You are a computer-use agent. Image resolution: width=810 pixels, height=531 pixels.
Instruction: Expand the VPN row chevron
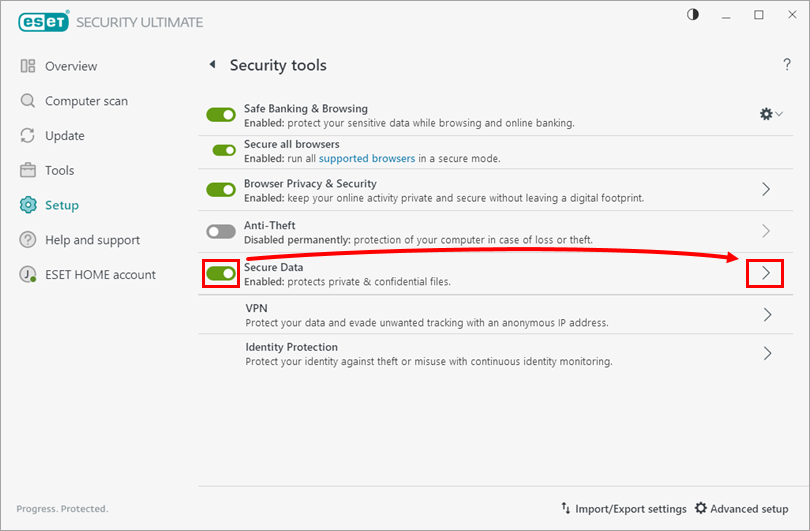click(x=767, y=314)
